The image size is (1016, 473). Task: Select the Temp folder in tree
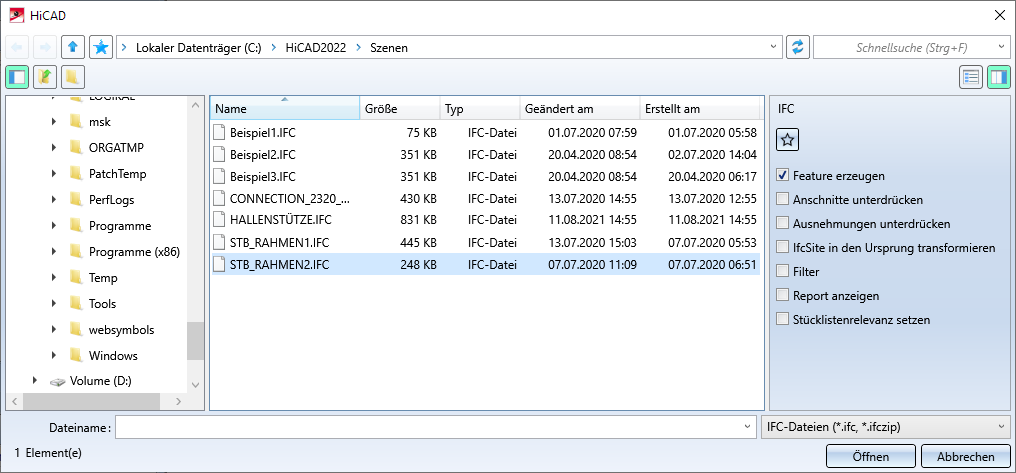point(103,277)
